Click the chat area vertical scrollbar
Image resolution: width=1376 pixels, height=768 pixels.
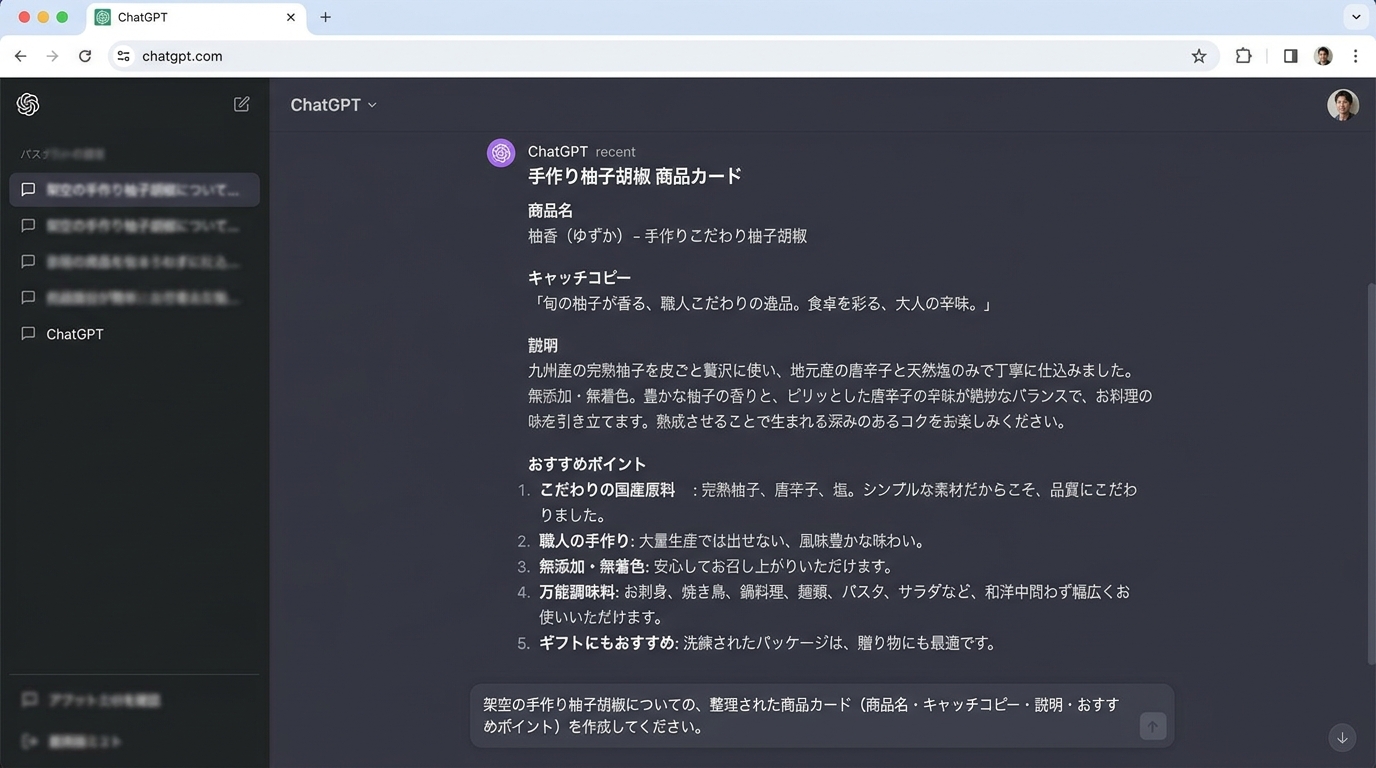[1370, 470]
